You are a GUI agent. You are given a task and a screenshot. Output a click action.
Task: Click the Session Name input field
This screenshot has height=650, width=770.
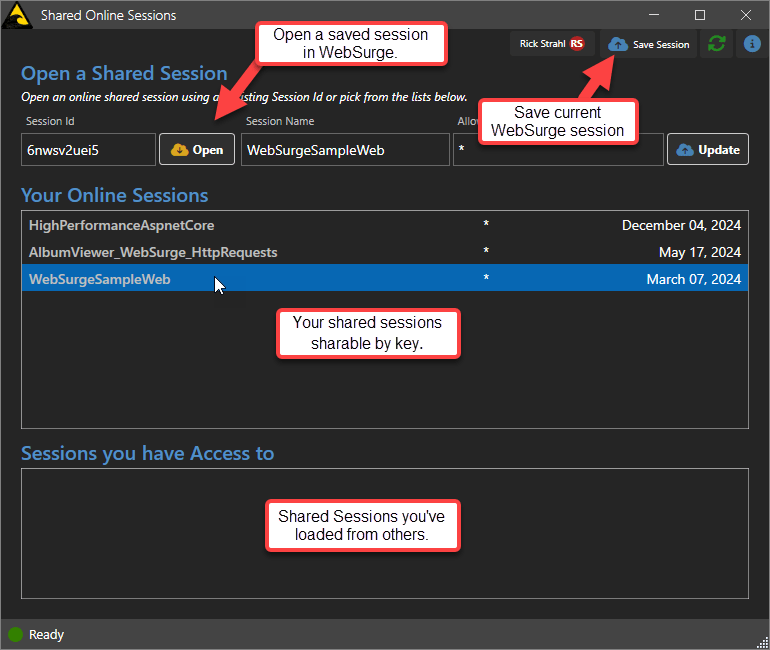pyautogui.click(x=345, y=150)
